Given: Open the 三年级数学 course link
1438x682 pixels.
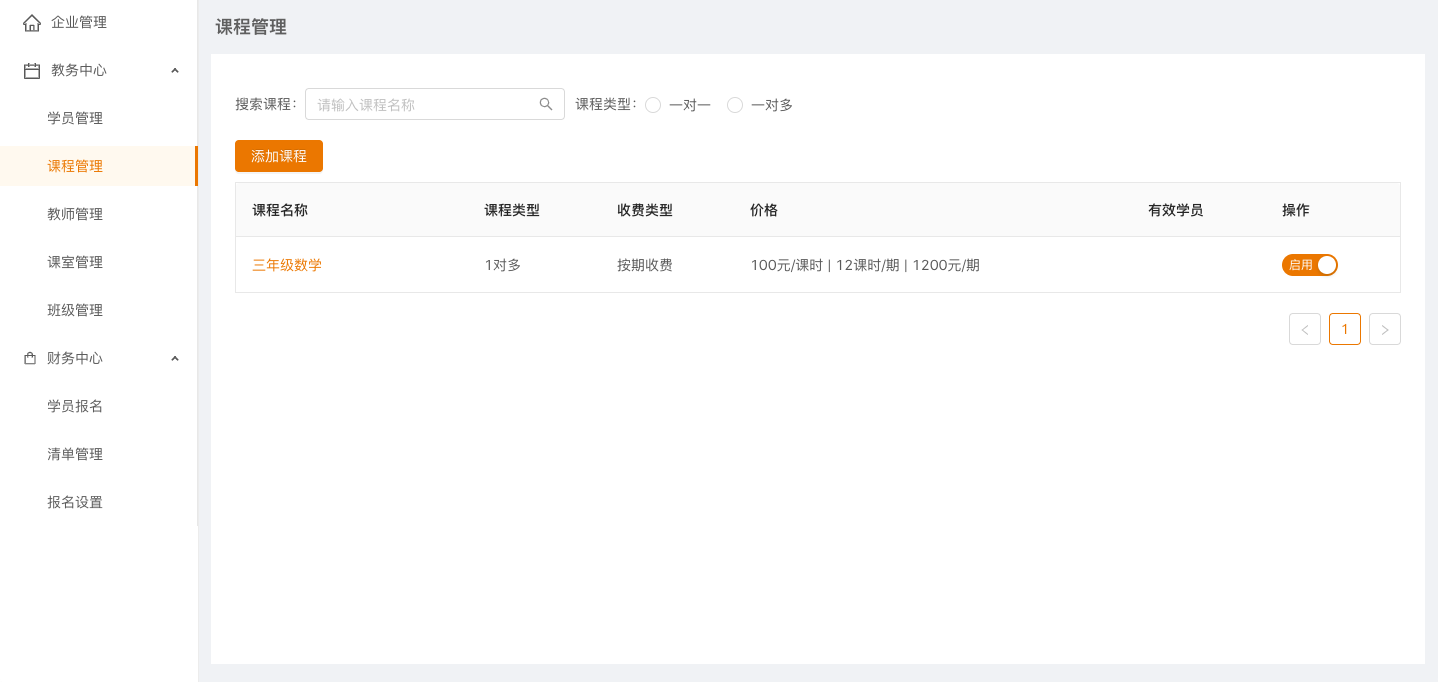Looking at the screenshot, I should click(287, 265).
